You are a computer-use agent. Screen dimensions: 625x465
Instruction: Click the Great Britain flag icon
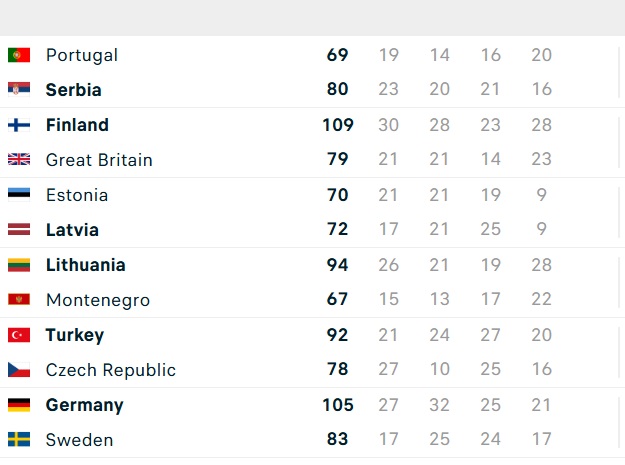click(x=19, y=159)
